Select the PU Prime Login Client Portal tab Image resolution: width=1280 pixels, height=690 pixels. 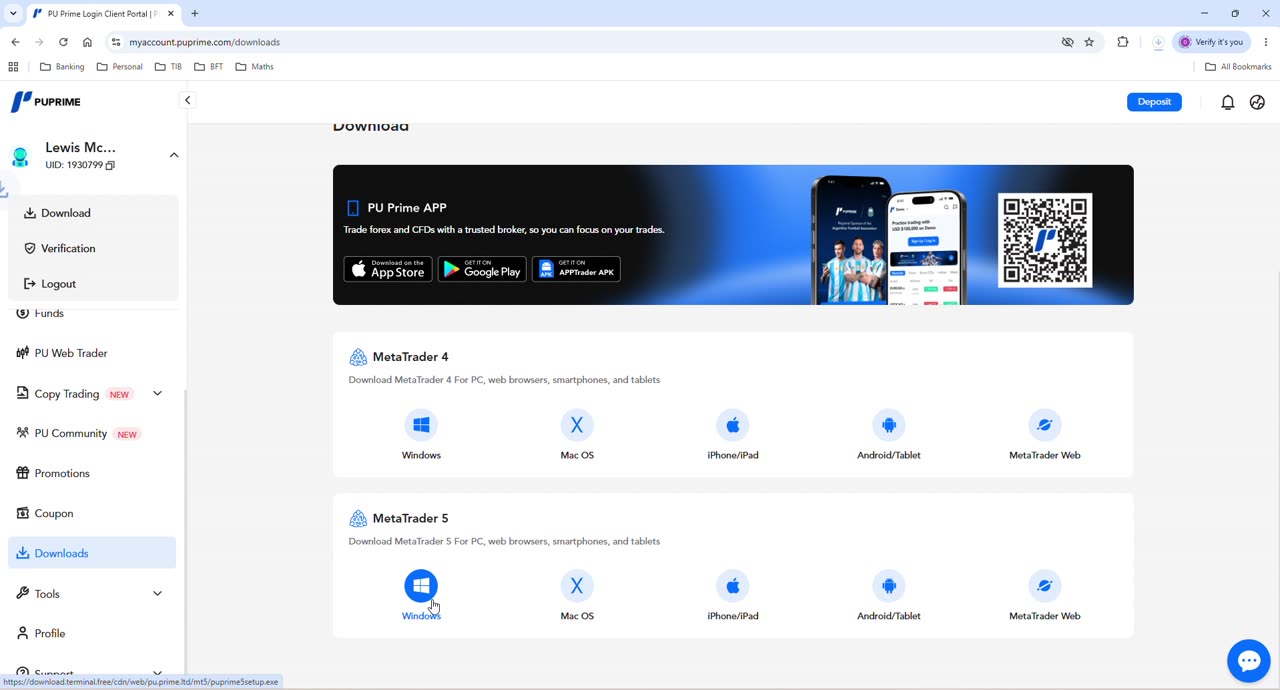95,14
